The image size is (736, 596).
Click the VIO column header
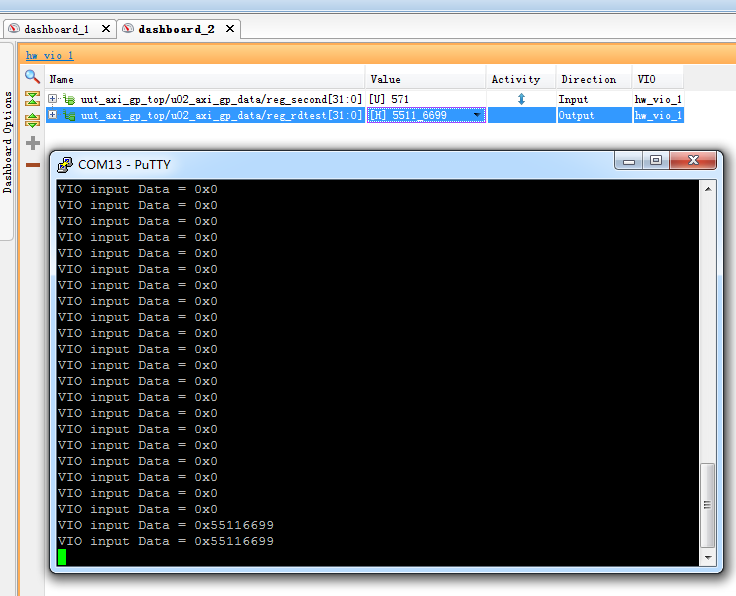658,79
